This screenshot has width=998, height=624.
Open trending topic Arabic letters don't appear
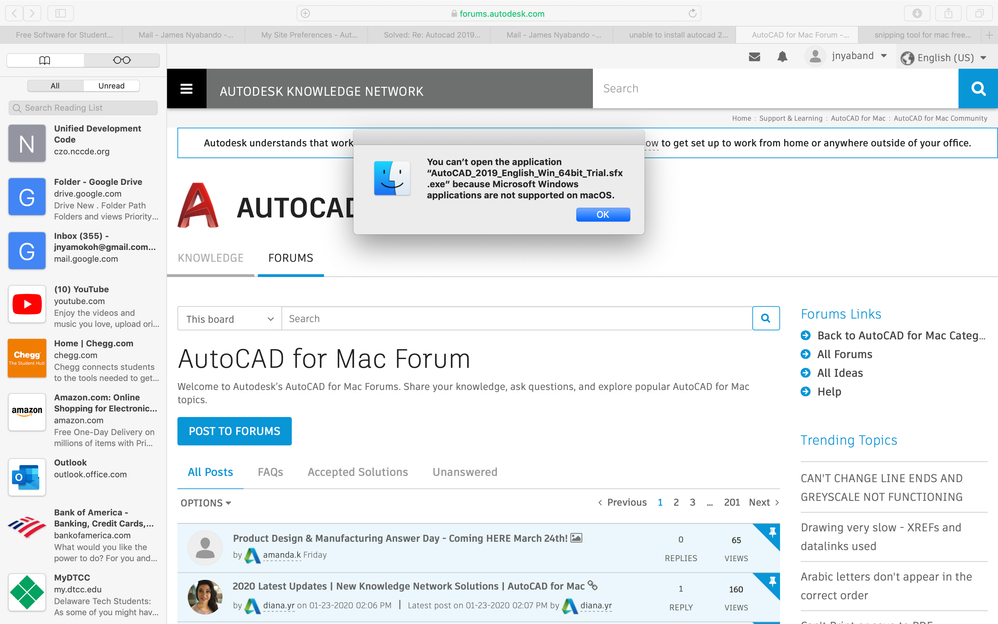pyautogui.click(x=886, y=586)
